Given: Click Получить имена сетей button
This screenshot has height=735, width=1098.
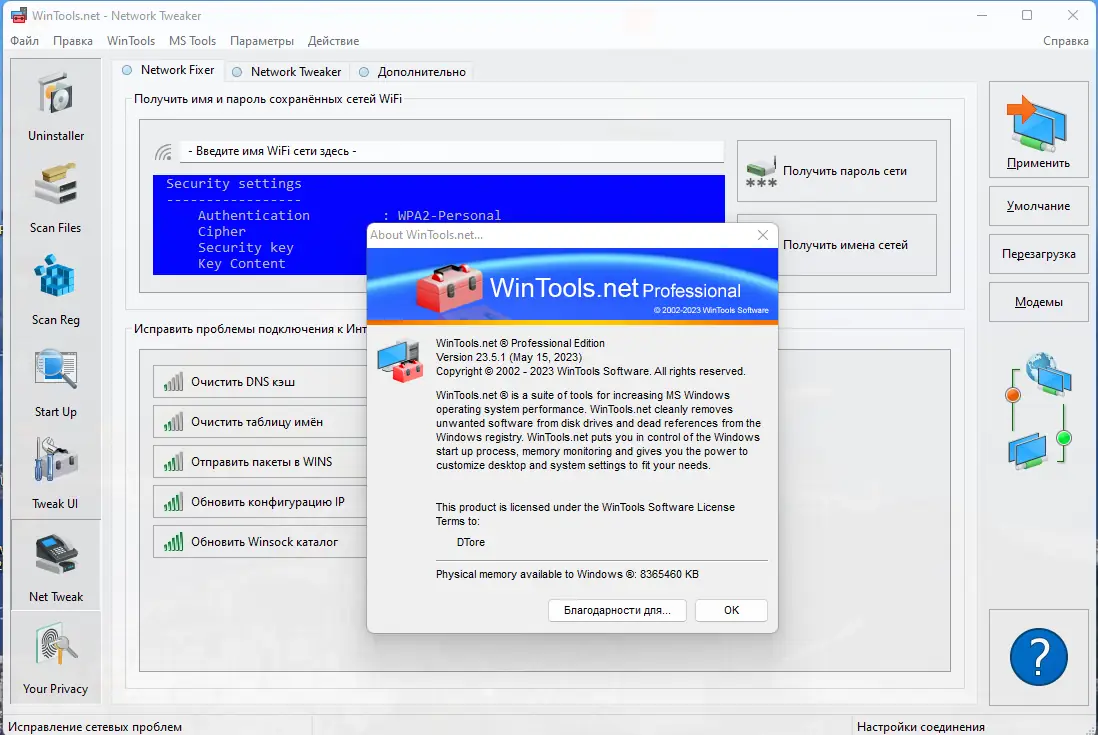Looking at the screenshot, I should 857,245.
